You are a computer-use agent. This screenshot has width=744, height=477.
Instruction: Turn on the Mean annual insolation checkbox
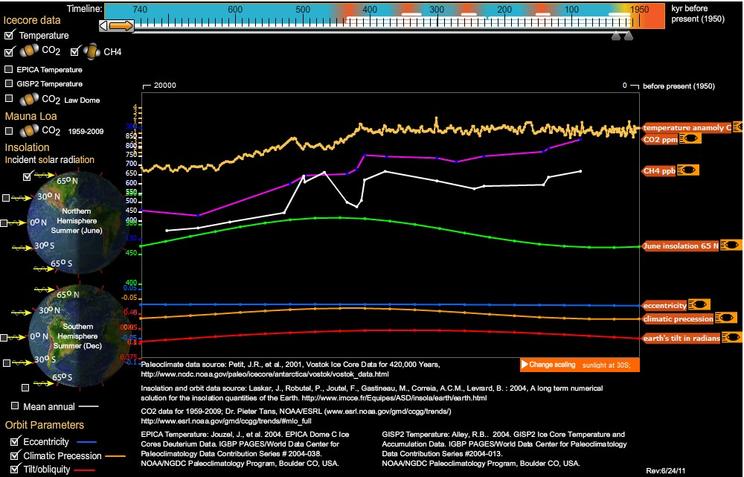point(13,406)
